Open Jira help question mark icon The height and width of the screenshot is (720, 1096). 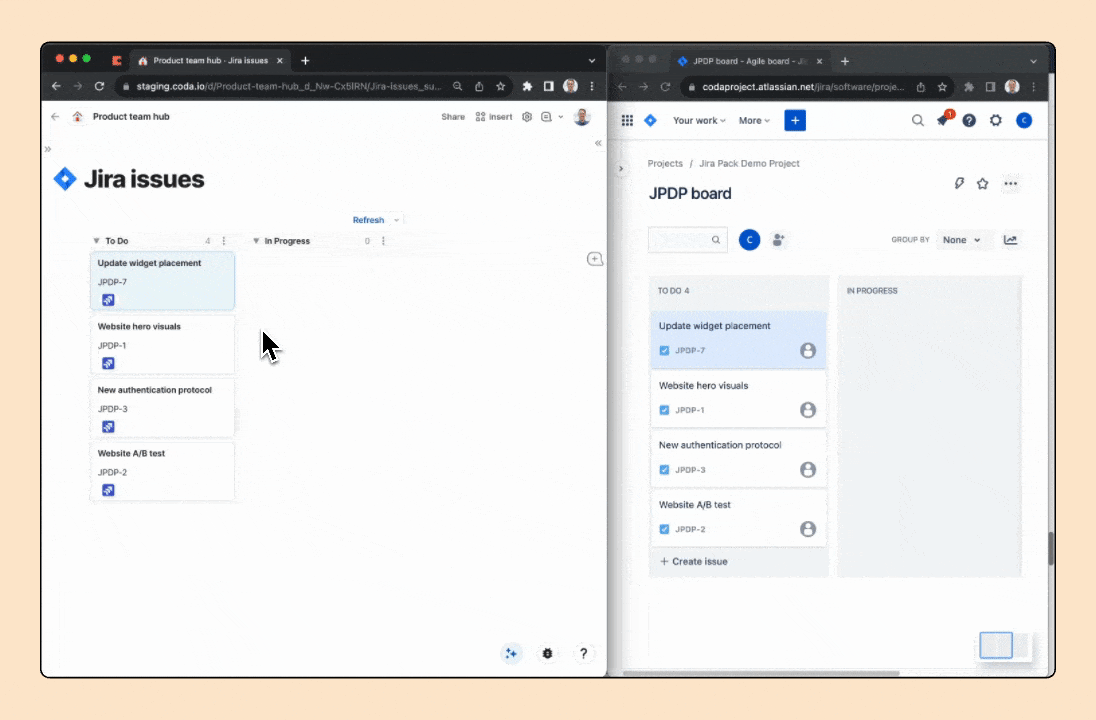(969, 120)
